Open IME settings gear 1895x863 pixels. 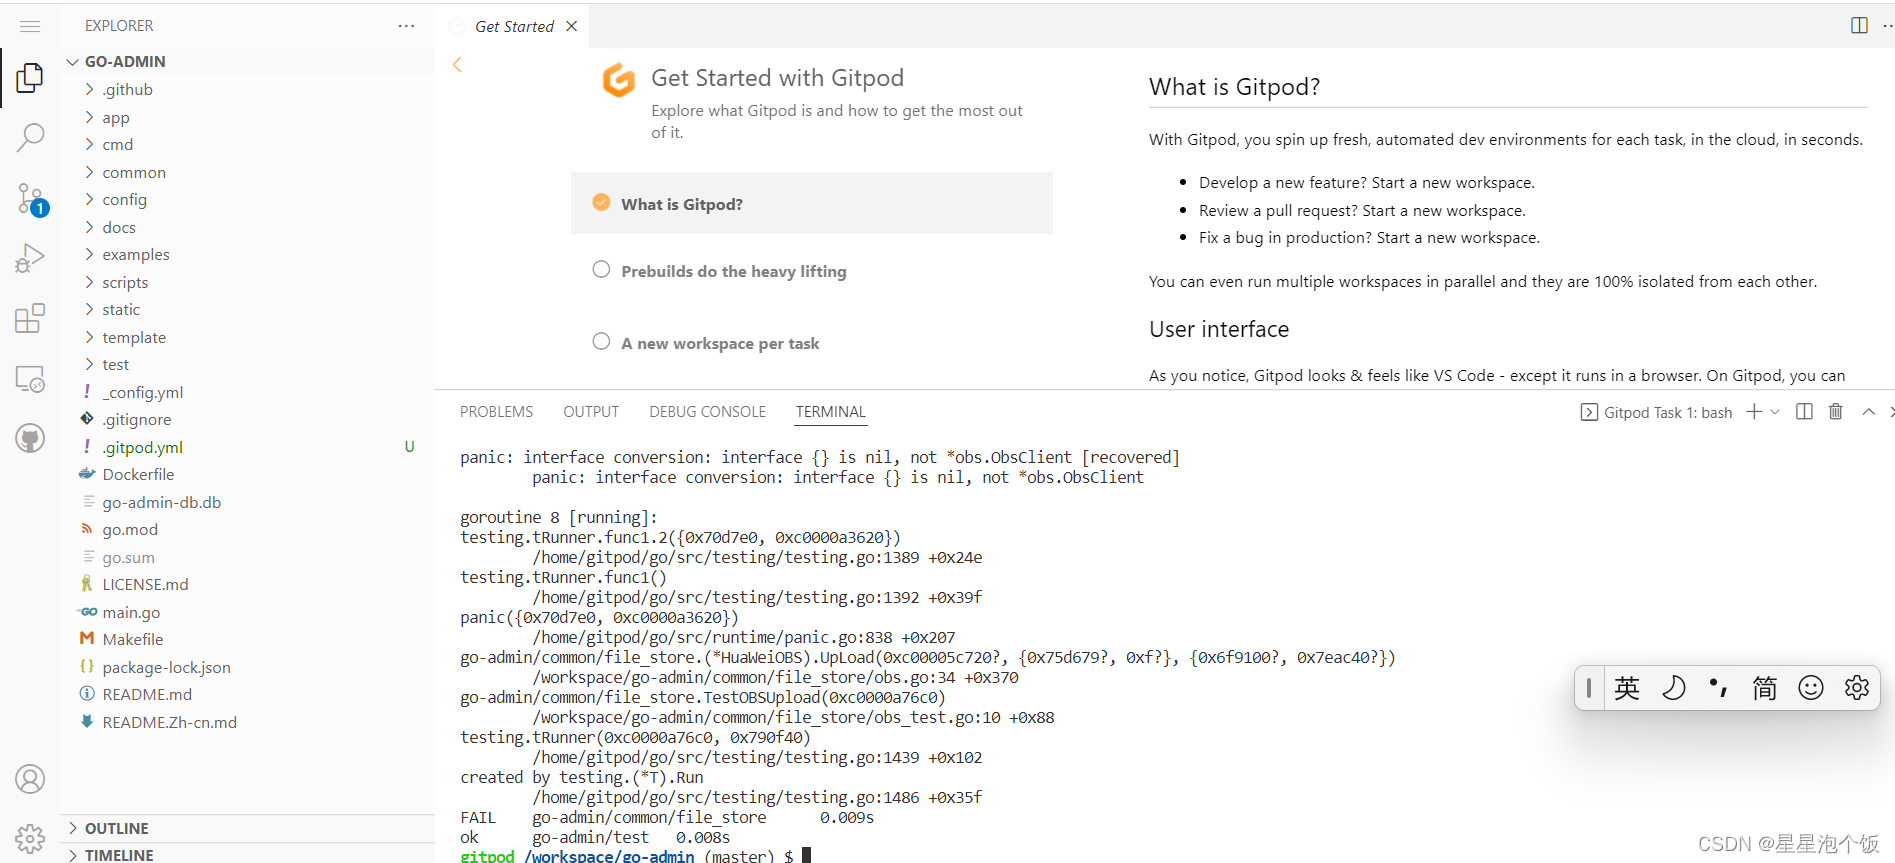pyautogui.click(x=1857, y=688)
